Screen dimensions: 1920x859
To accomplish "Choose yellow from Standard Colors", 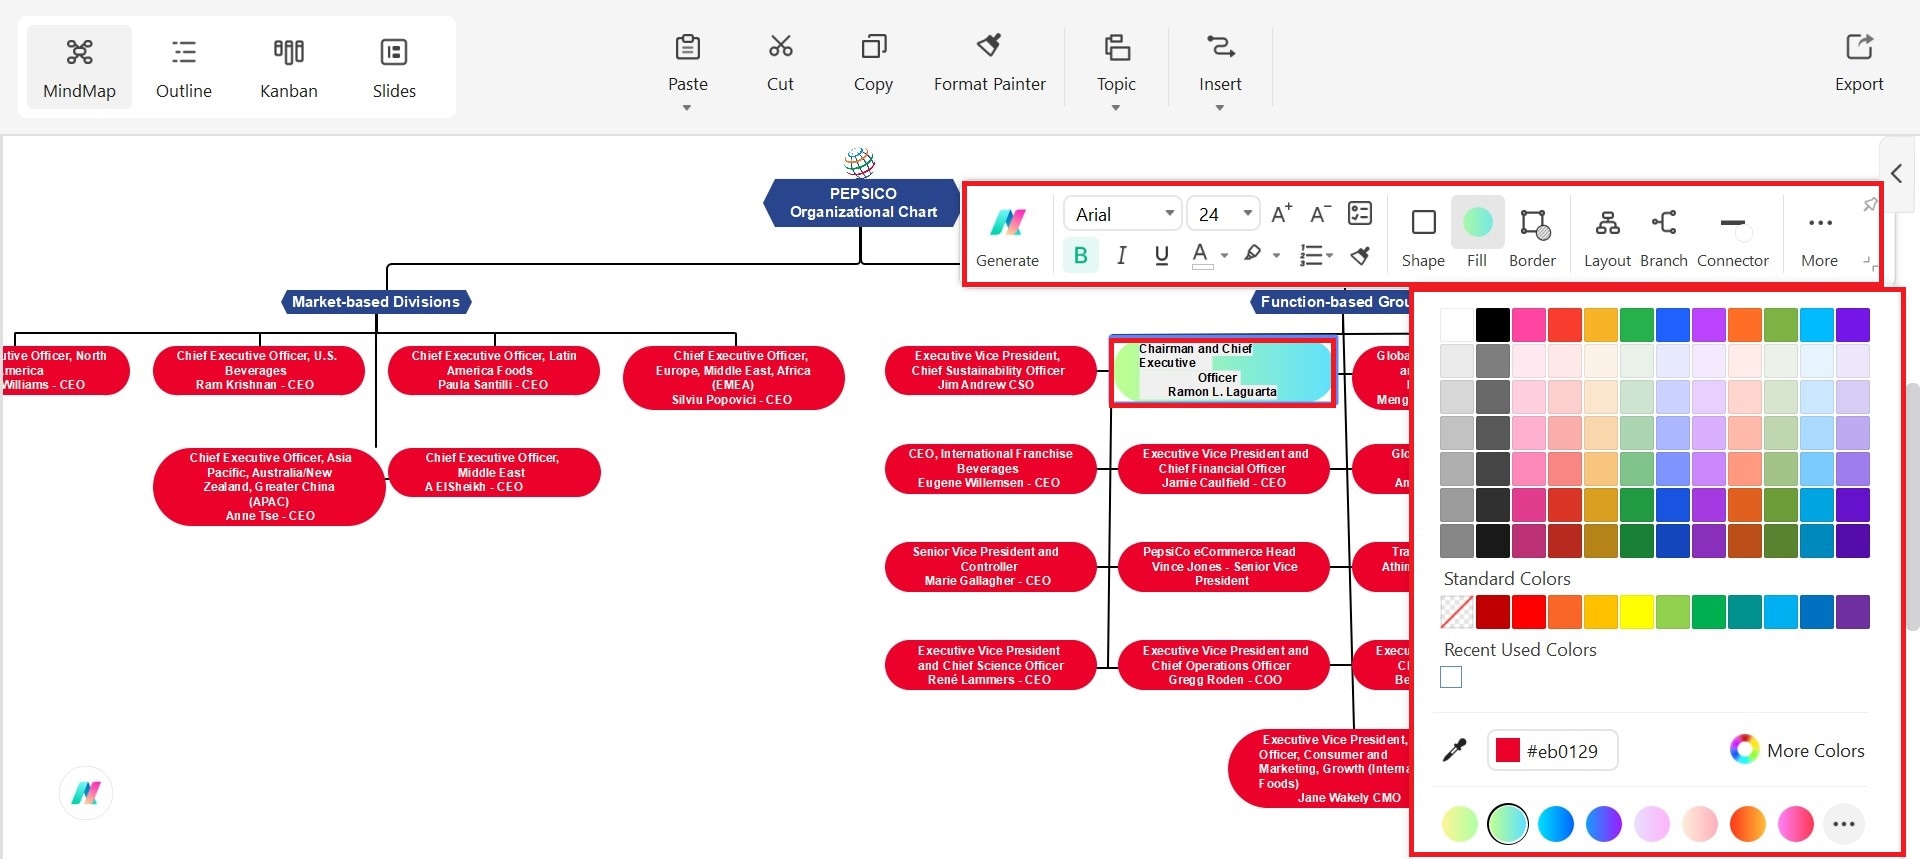I will click(1637, 612).
